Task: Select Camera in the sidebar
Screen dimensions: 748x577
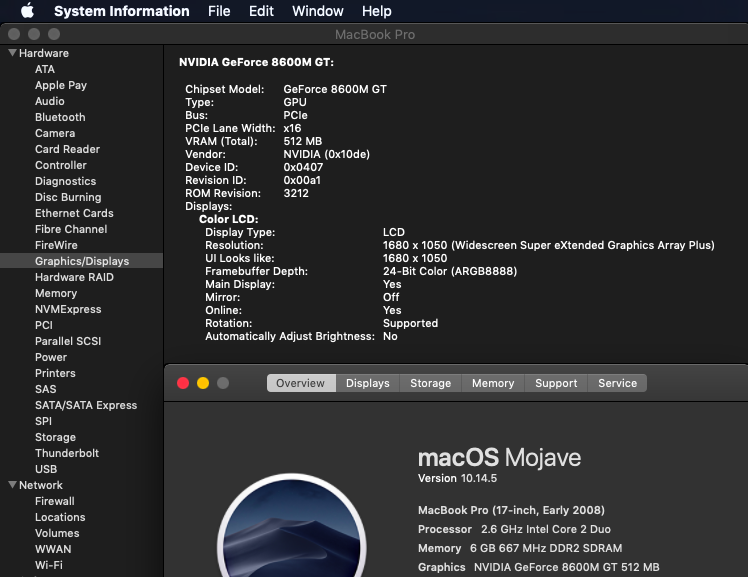Action: pos(55,133)
